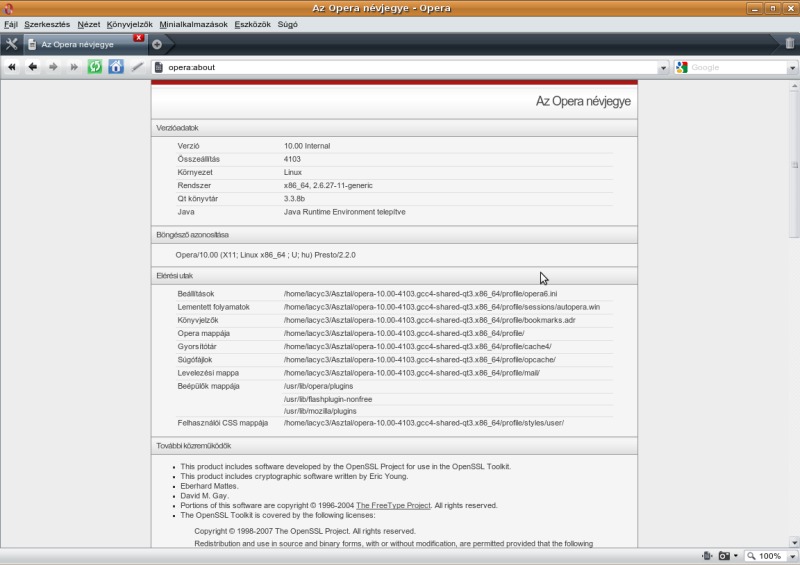This screenshot has height=565, width=800.
Task: Click the styles/user/ CSS folder path
Action: pos(424,423)
